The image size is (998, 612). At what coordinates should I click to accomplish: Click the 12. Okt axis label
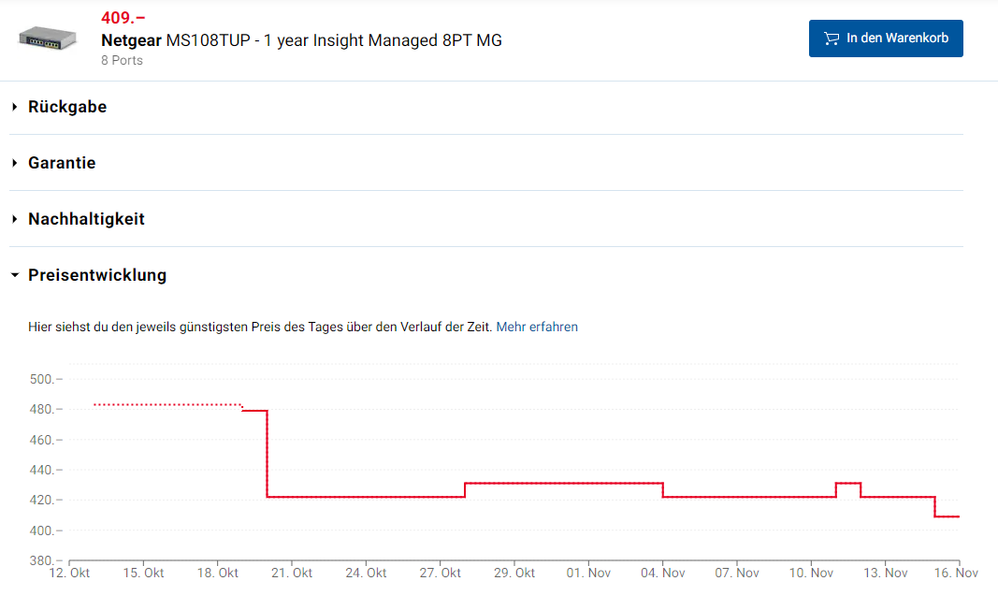pos(69,573)
